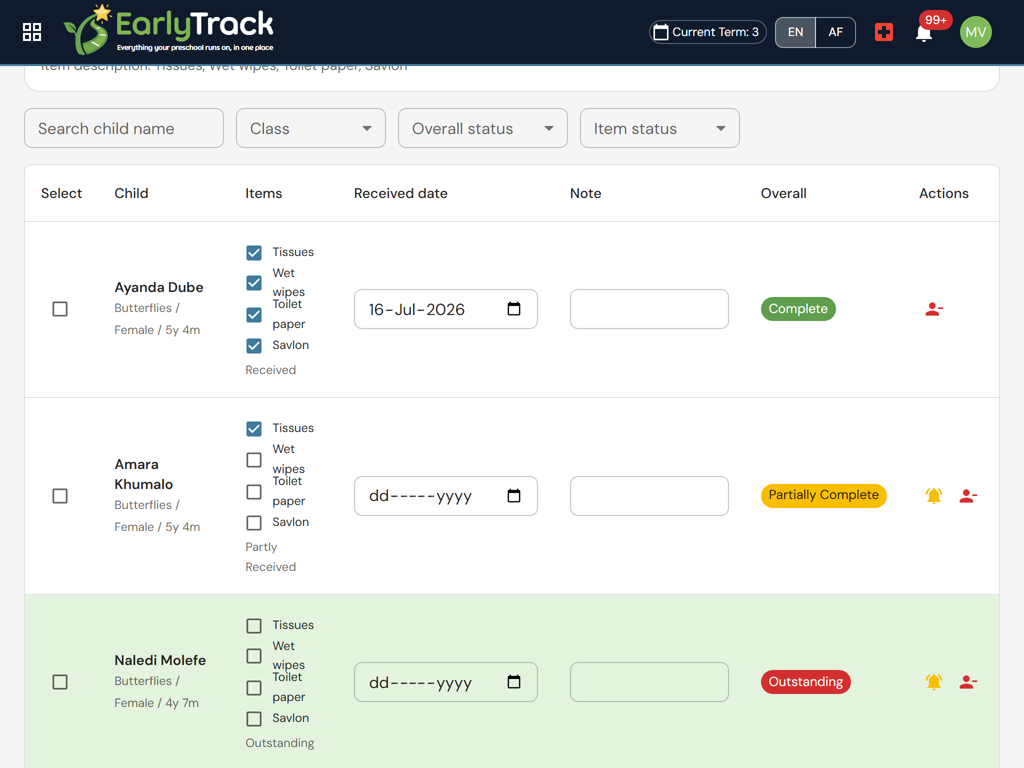Click the Search child name field
The height and width of the screenshot is (768, 1024).
tap(124, 128)
